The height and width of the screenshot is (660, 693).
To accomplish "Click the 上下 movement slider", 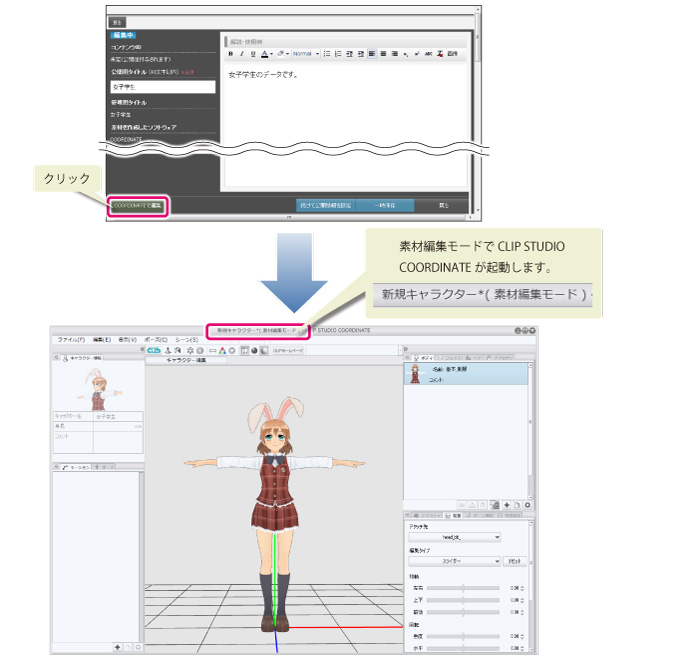I will click(x=463, y=600).
